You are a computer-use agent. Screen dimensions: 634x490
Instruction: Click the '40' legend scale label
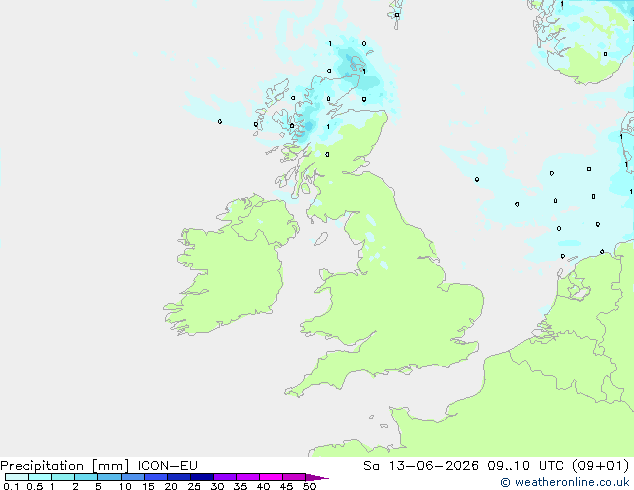263,486
